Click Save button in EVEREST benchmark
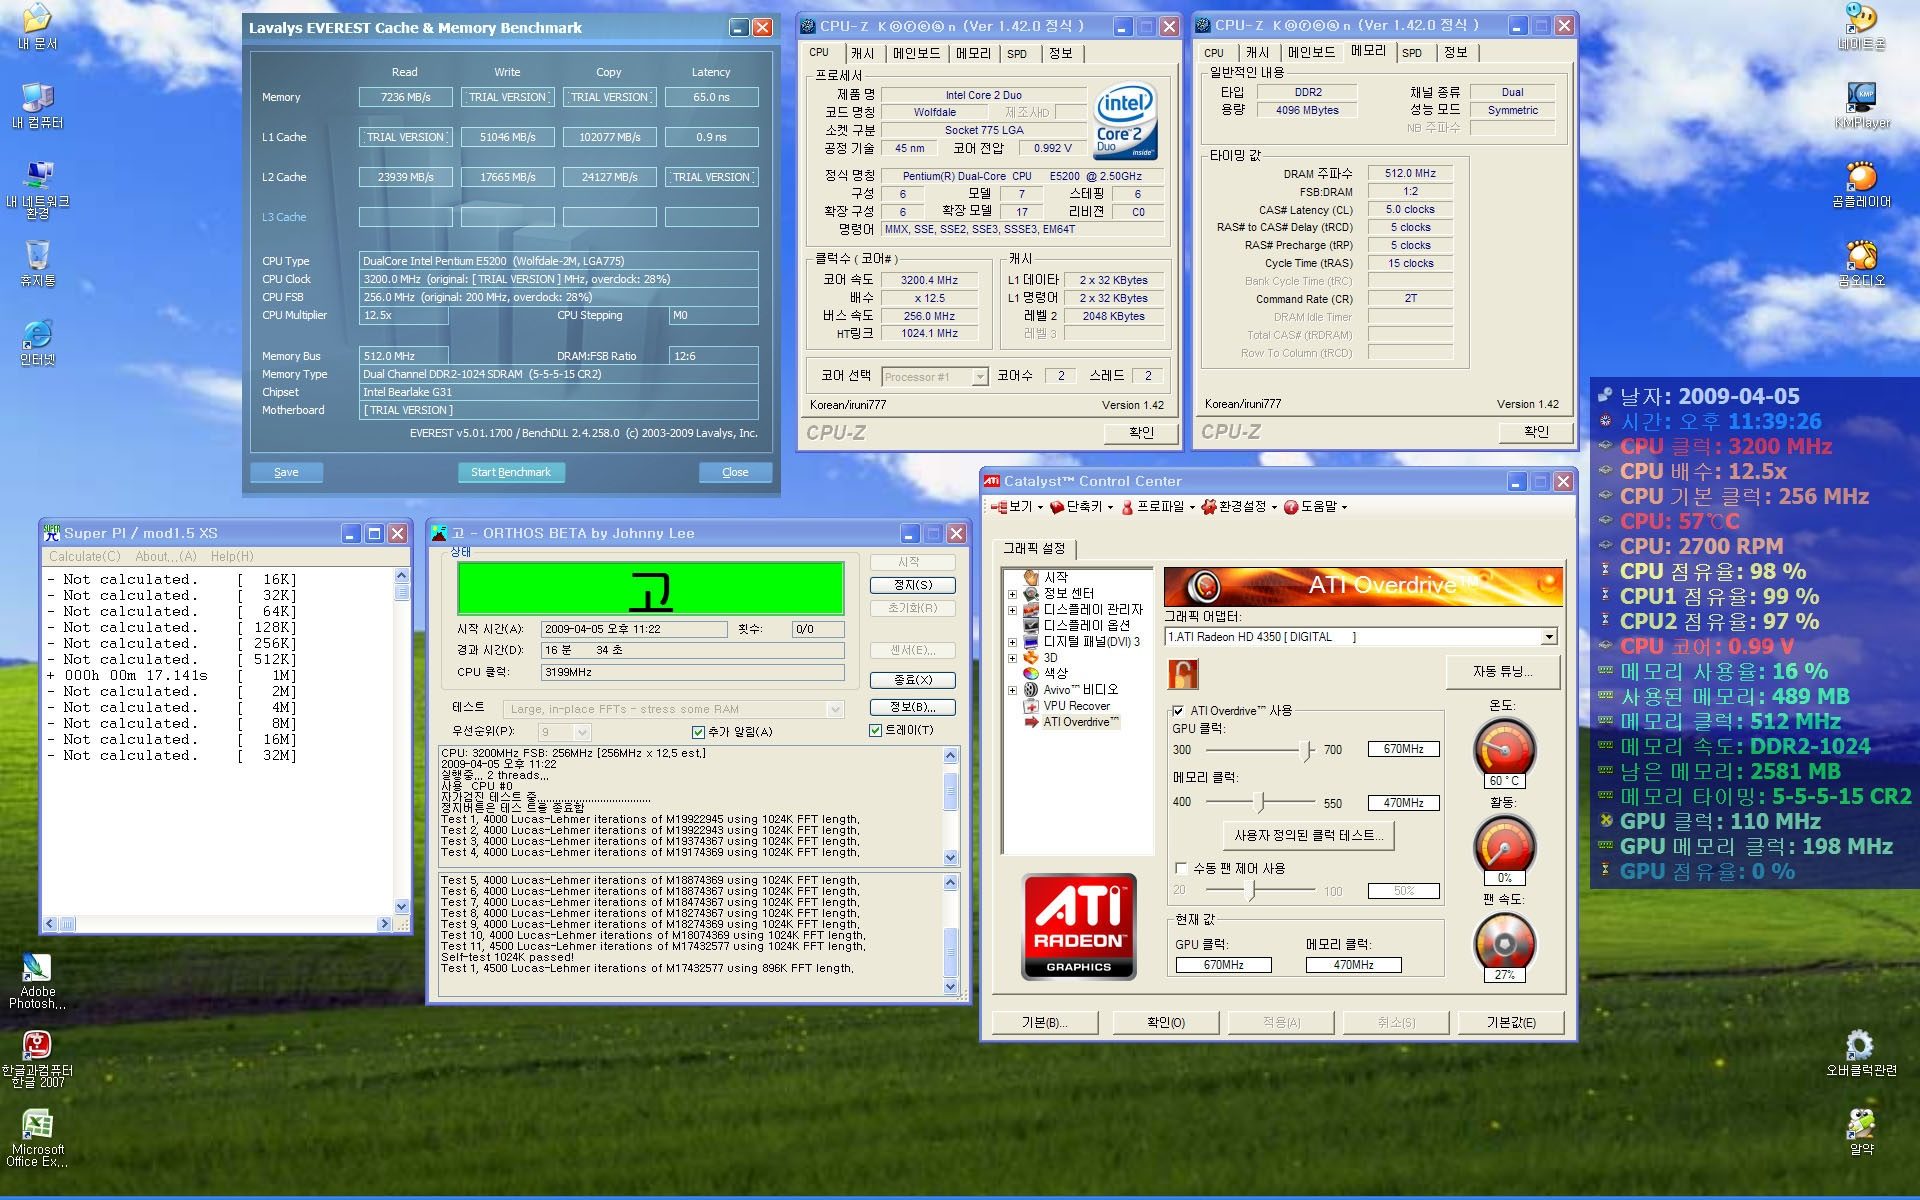Image resolution: width=1920 pixels, height=1200 pixels. pos(286,472)
